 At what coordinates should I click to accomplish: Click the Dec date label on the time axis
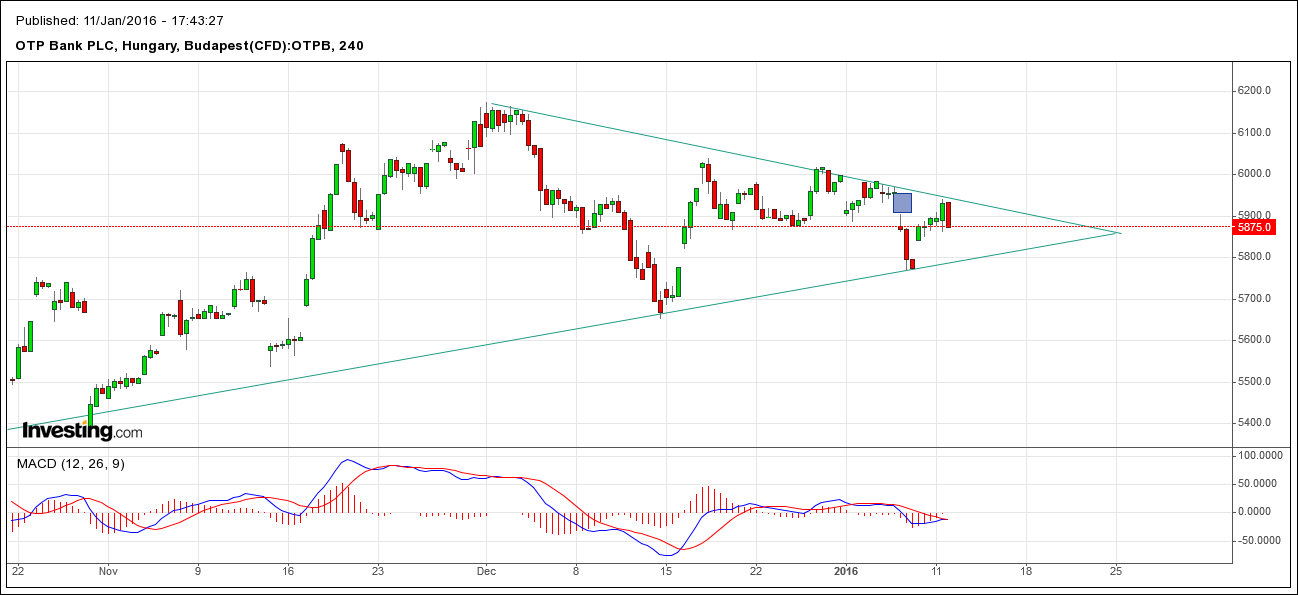tap(487, 571)
